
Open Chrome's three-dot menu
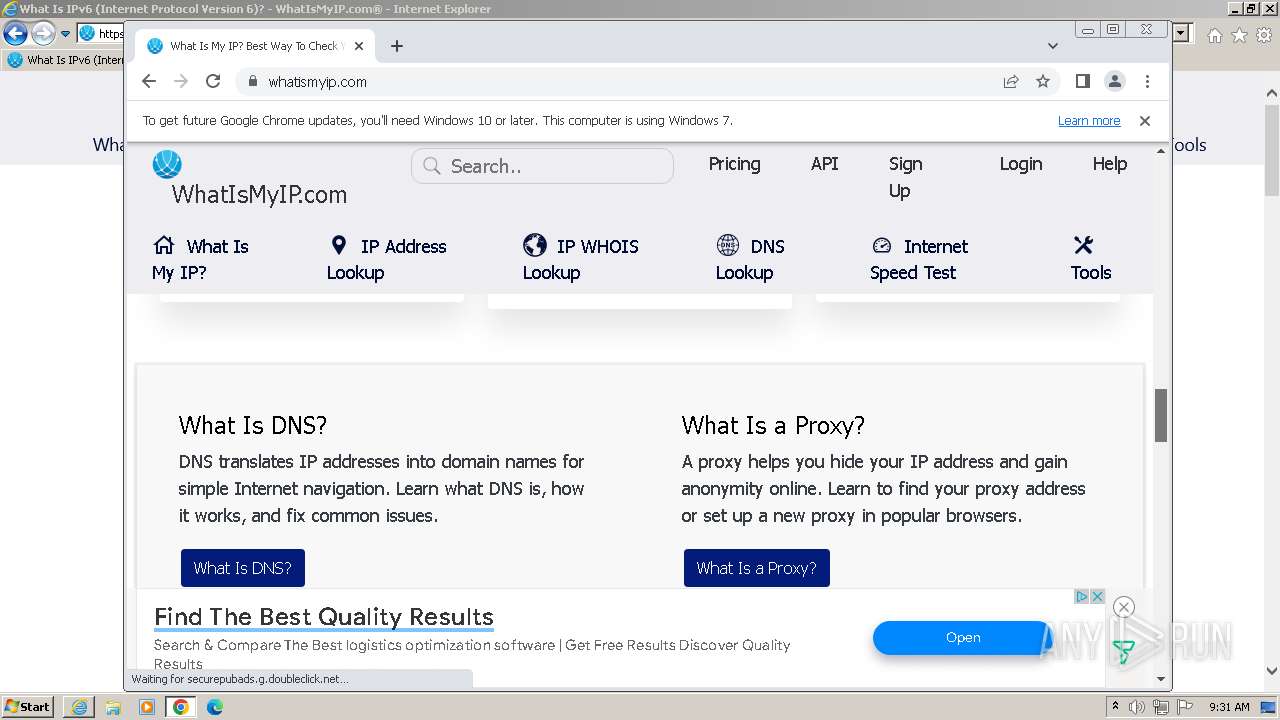click(1147, 82)
